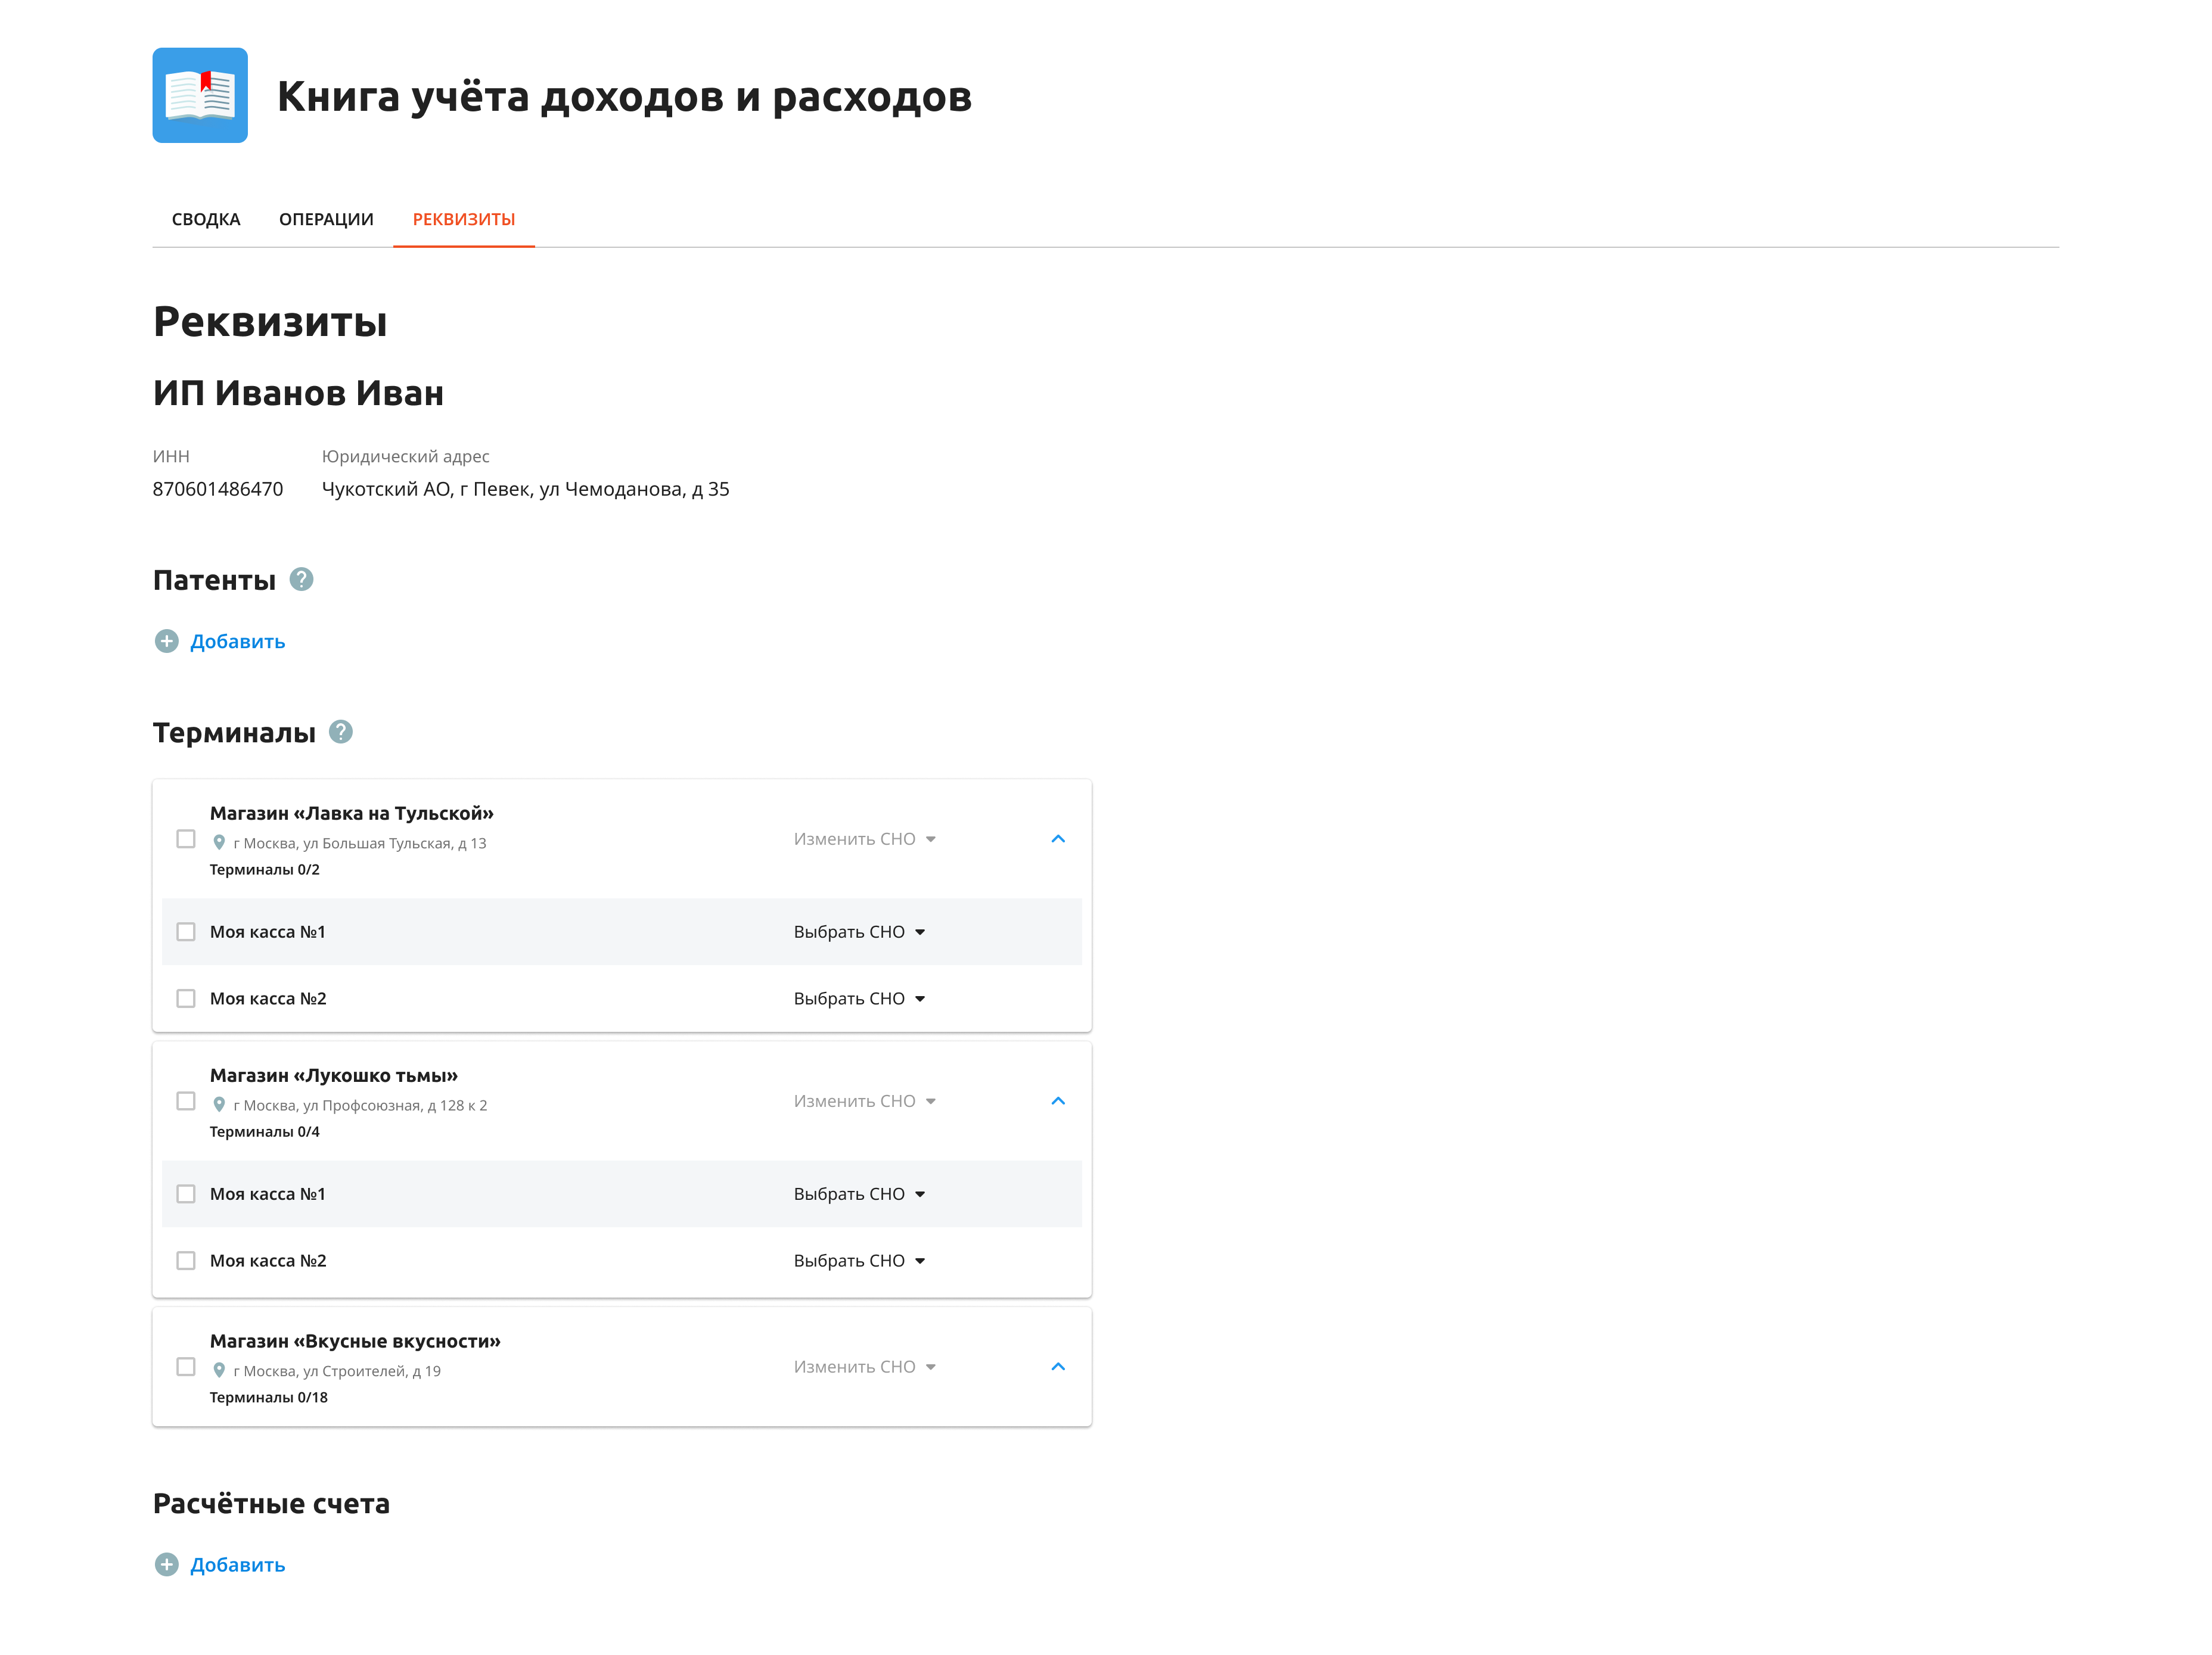Click the Моя касса №2 label in Лавка на Тульской
The width and height of the screenshot is (2212, 1655).
(268, 999)
